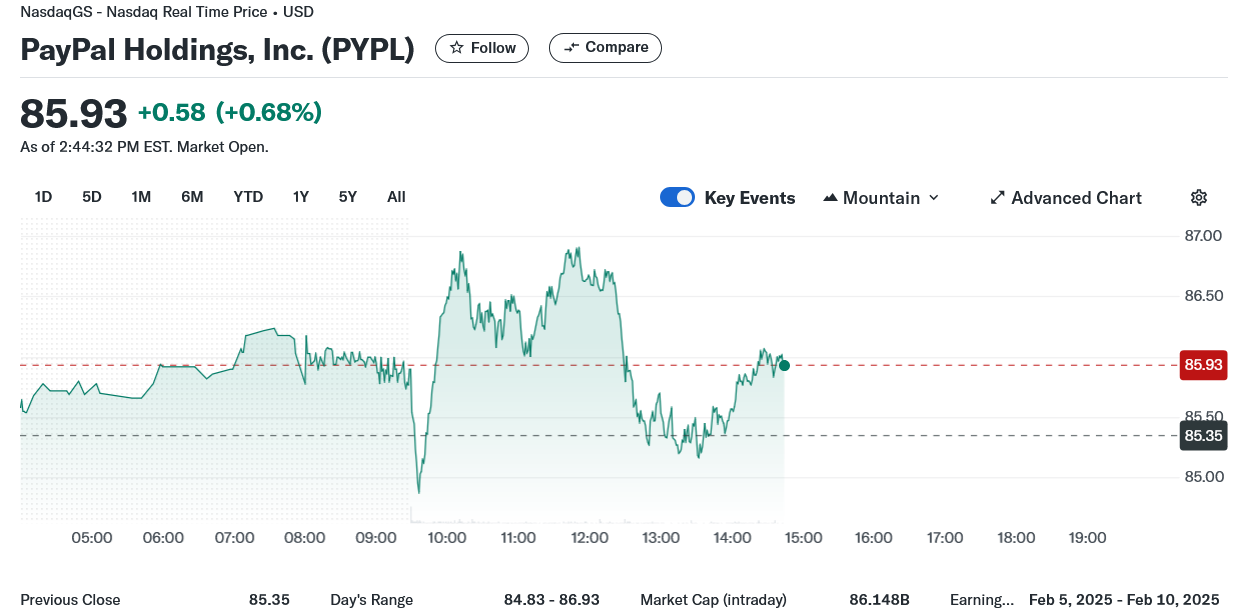
Task: Select the 5D time range
Action: coord(92,197)
